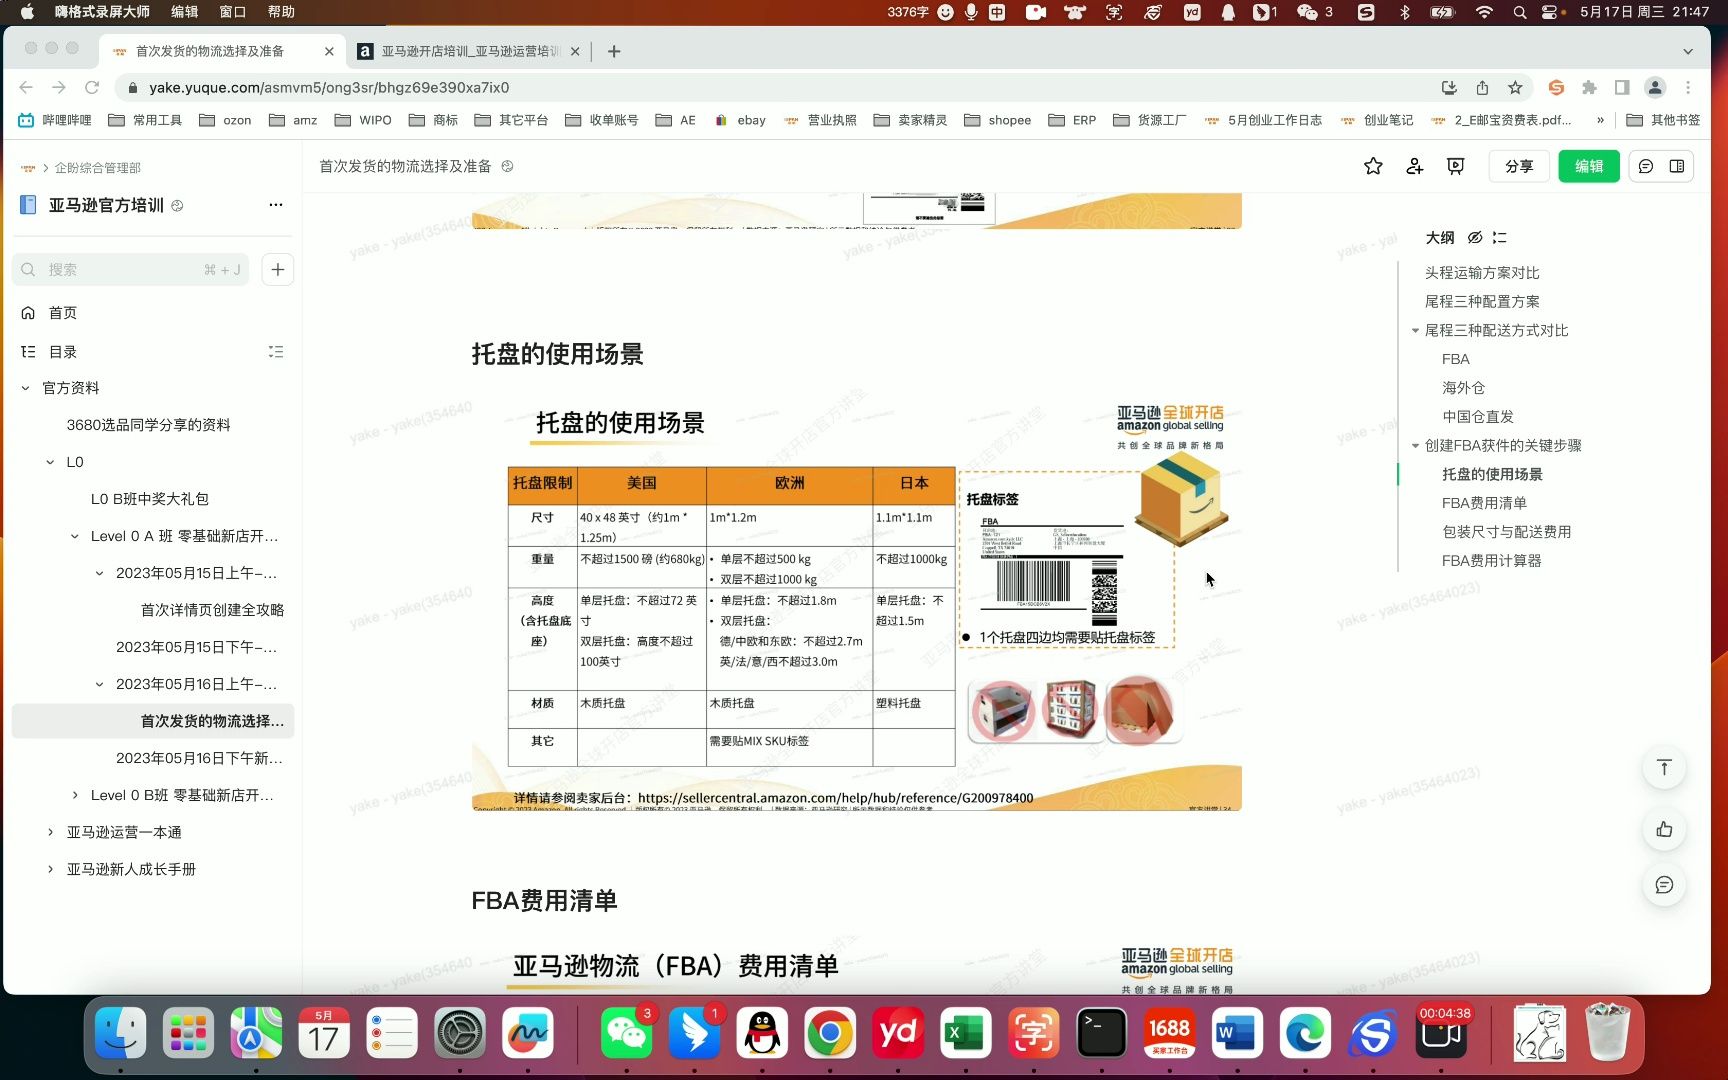Viewport: 1728px width, 1080px height.
Task: Open the floating comment button
Action: coord(1664,885)
